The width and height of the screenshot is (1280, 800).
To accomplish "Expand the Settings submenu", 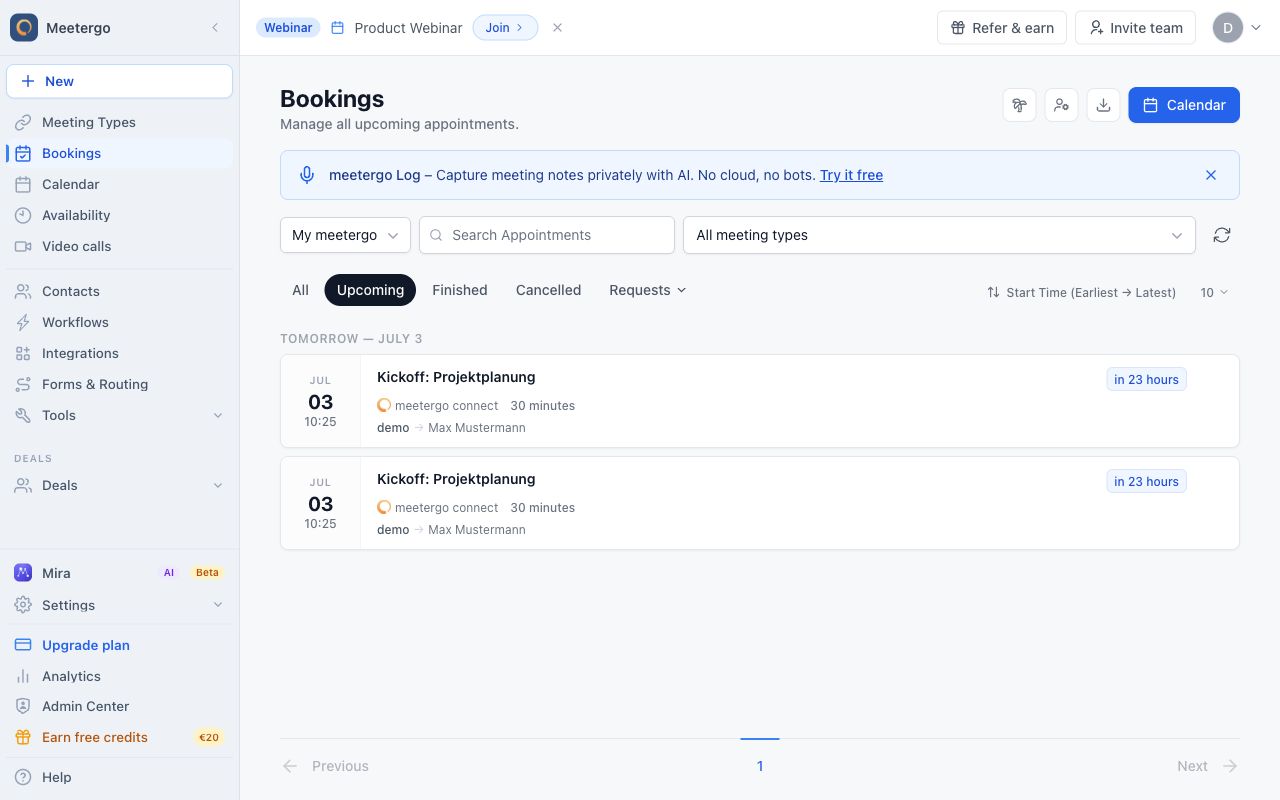I will (120, 605).
